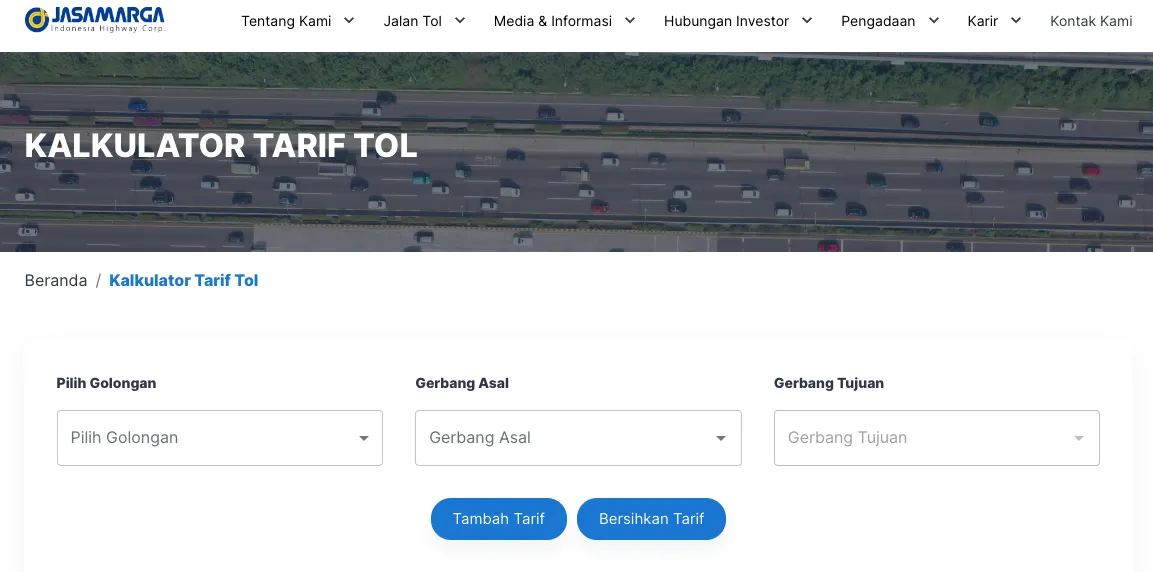The image size is (1153, 572).
Task: Open the Jalan Tol menu
Action: point(413,21)
